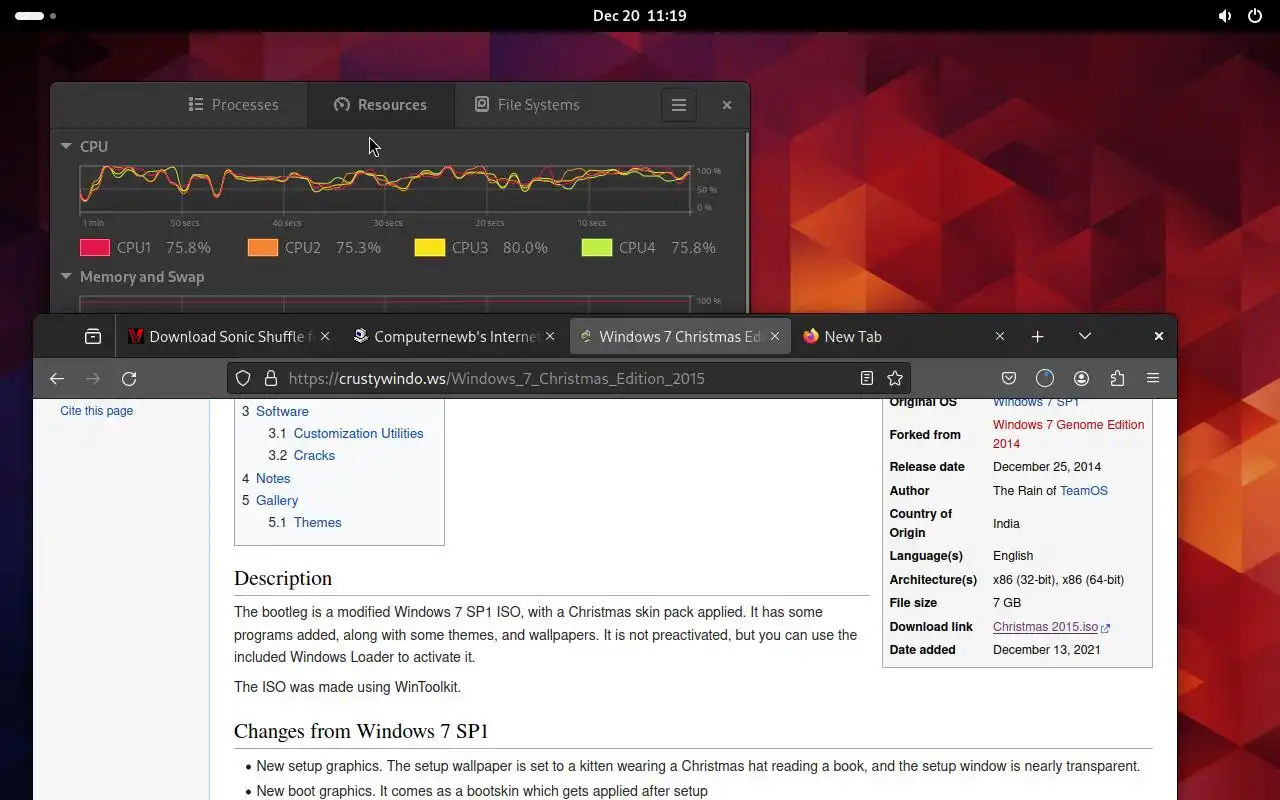Click the Description section heading
Screen dimensions: 1280x800
point(283,578)
